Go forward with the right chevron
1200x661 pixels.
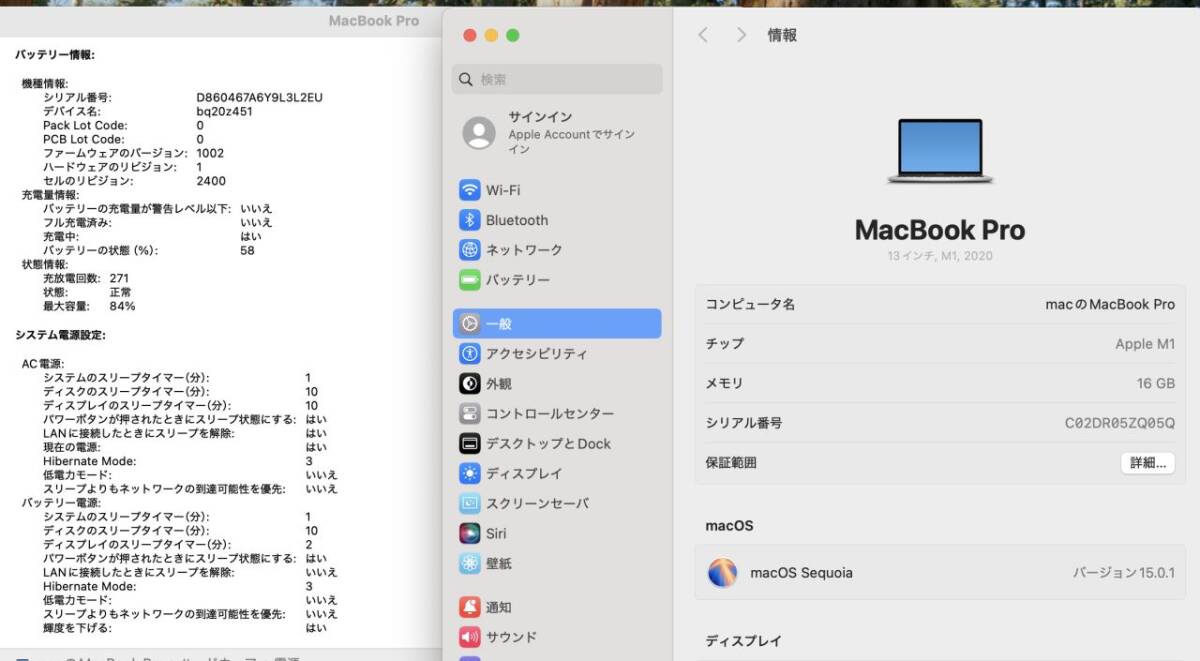click(x=741, y=35)
